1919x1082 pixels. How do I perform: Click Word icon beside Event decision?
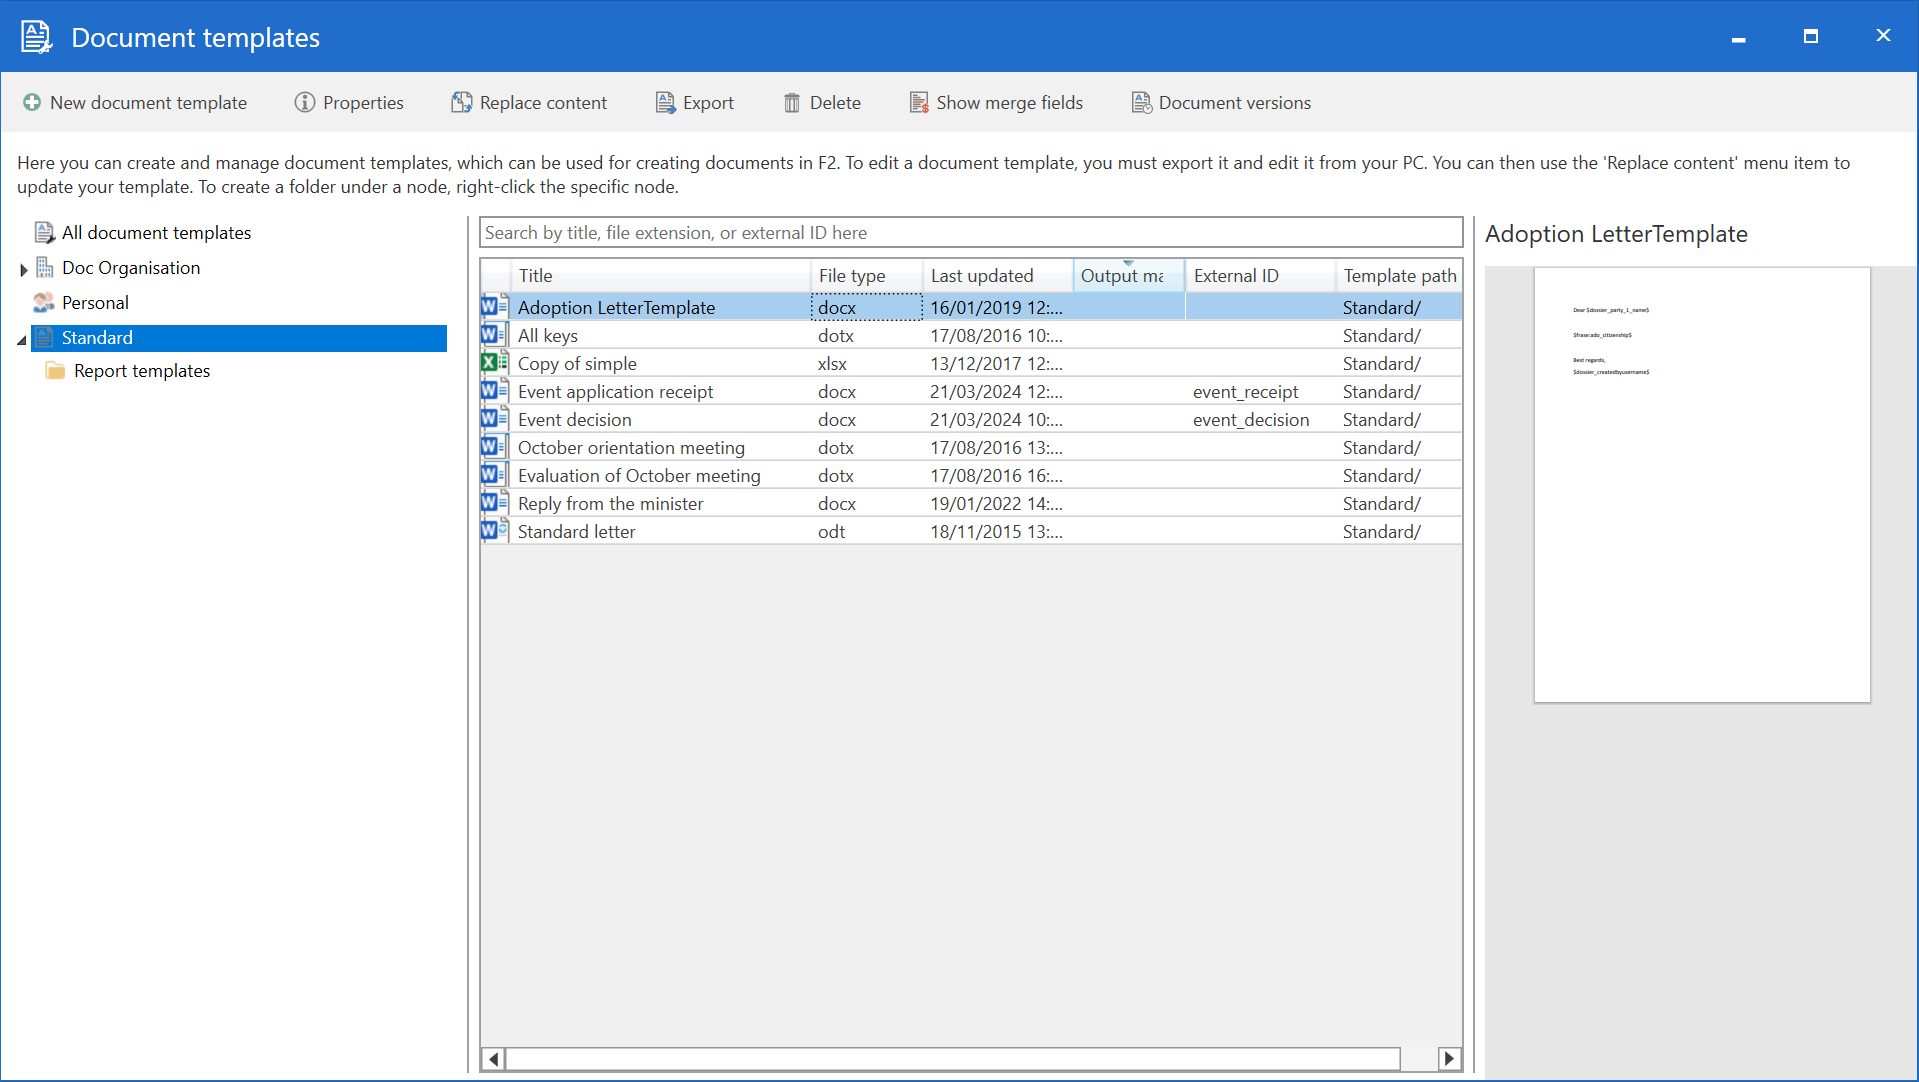(x=494, y=419)
